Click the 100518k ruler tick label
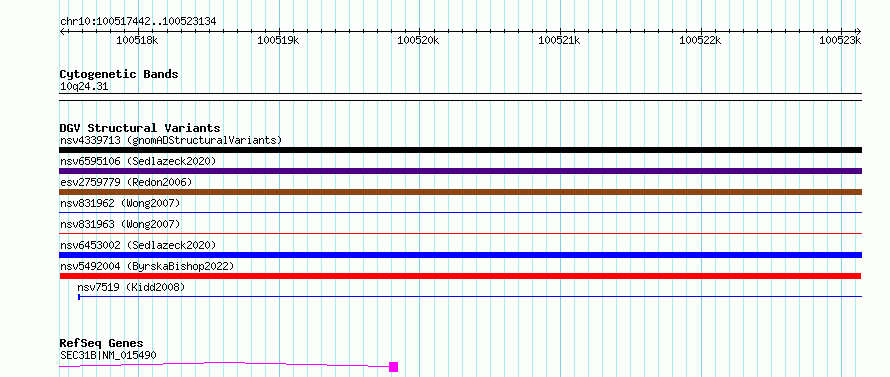 pos(137,40)
